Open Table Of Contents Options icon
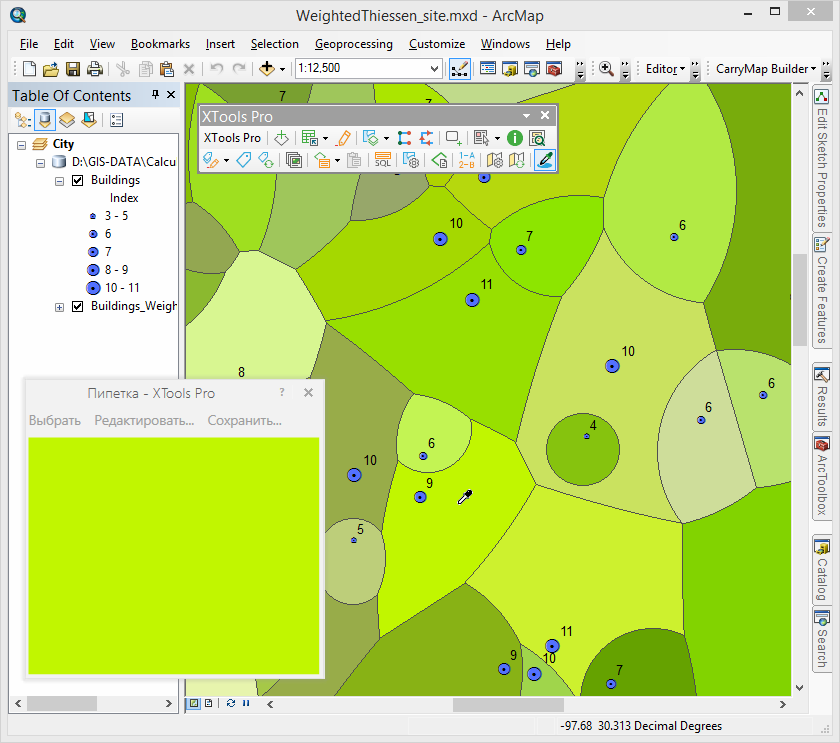Screen dimensions: 840x743 [x=116, y=120]
